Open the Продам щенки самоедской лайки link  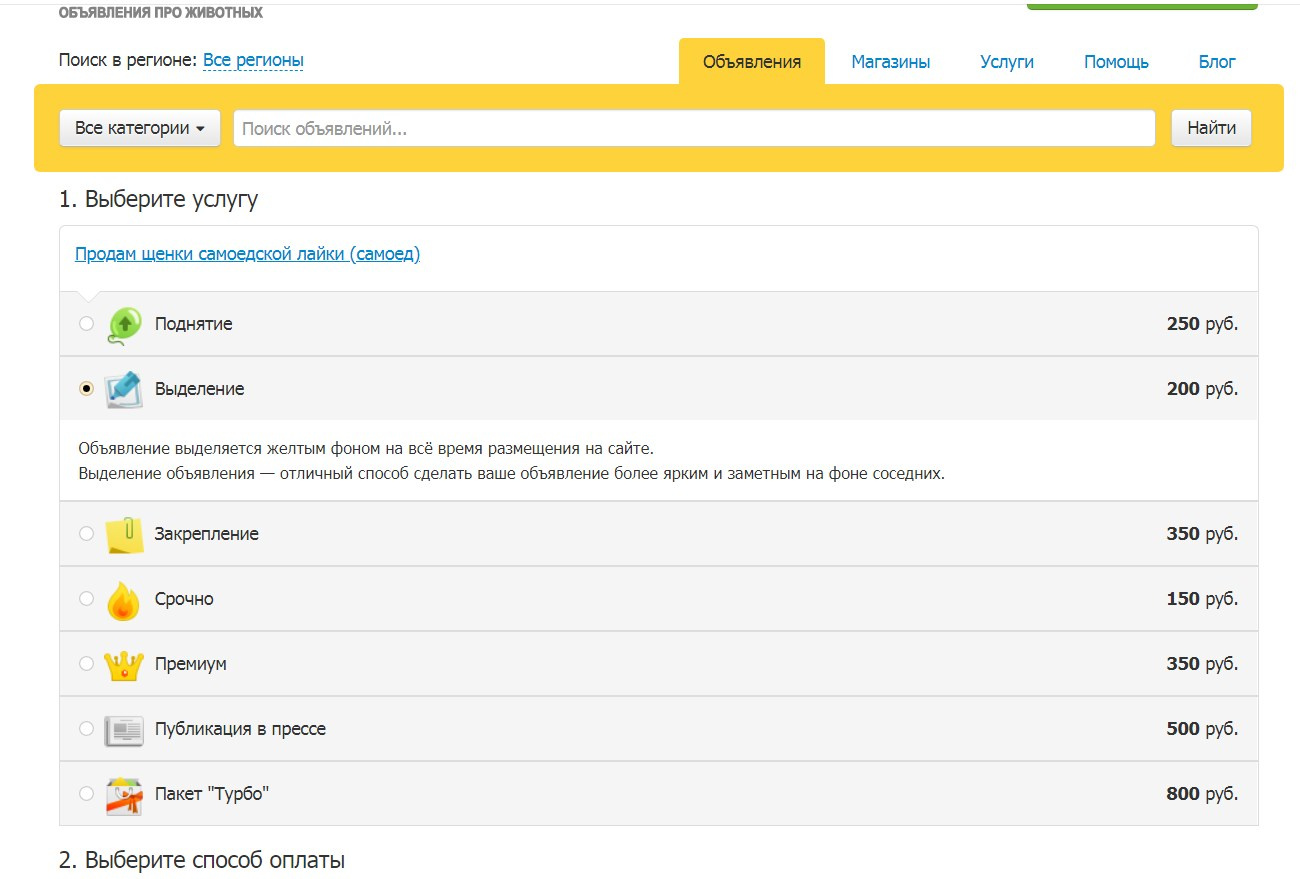pyautogui.click(x=247, y=254)
